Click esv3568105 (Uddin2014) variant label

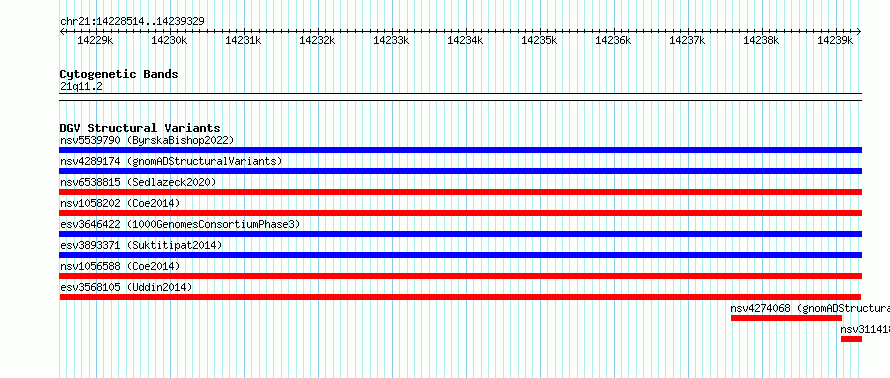(x=126, y=287)
